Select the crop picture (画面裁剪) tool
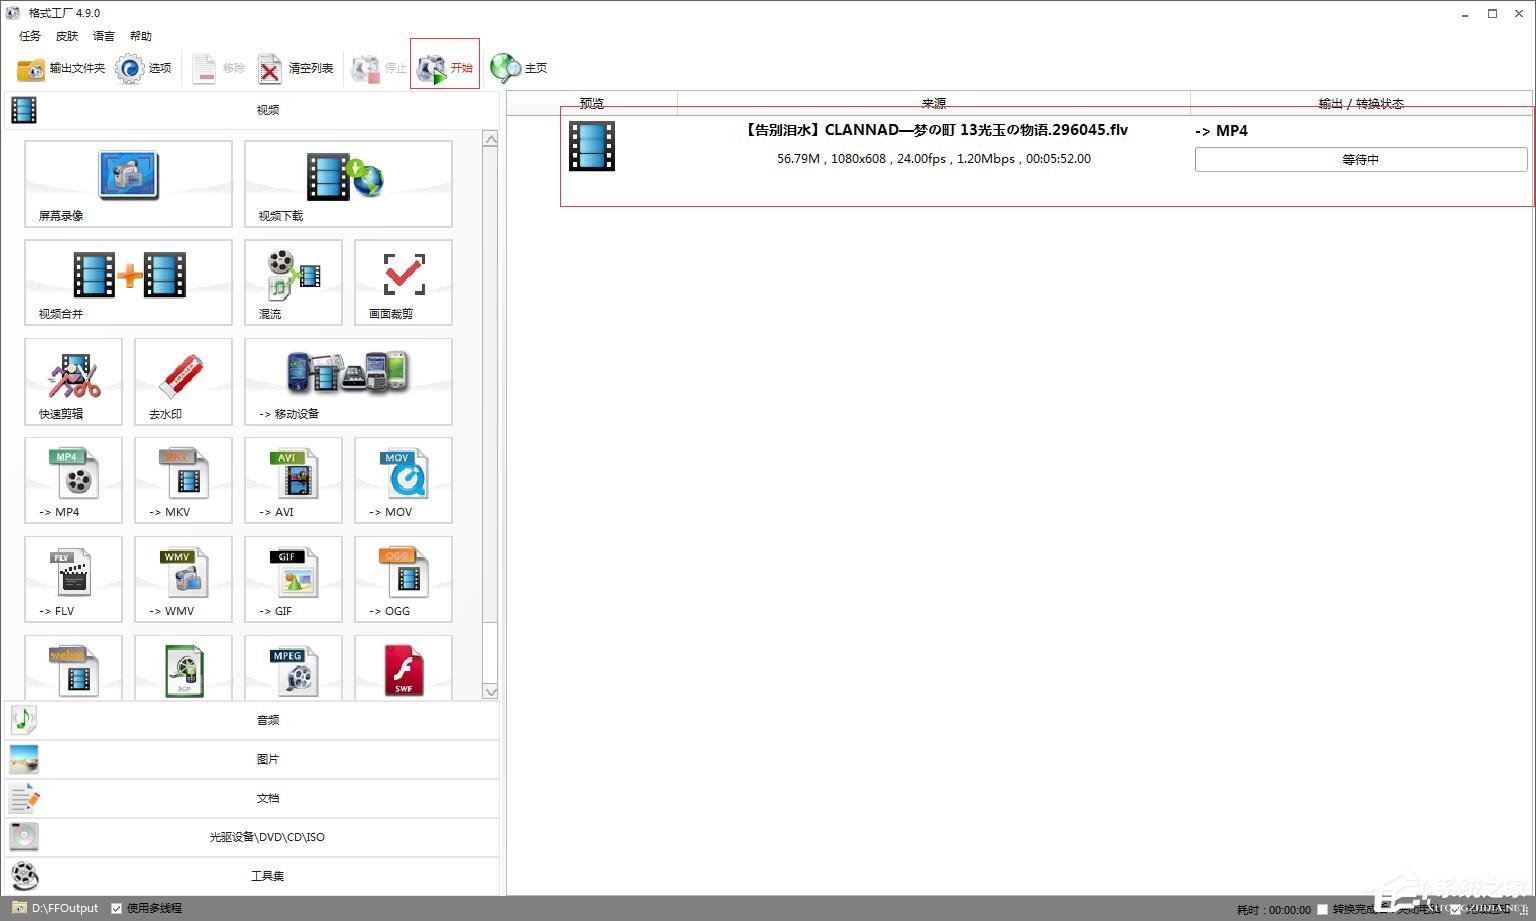Image resolution: width=1536 pixels, height=921 pixels. point(403,281)
